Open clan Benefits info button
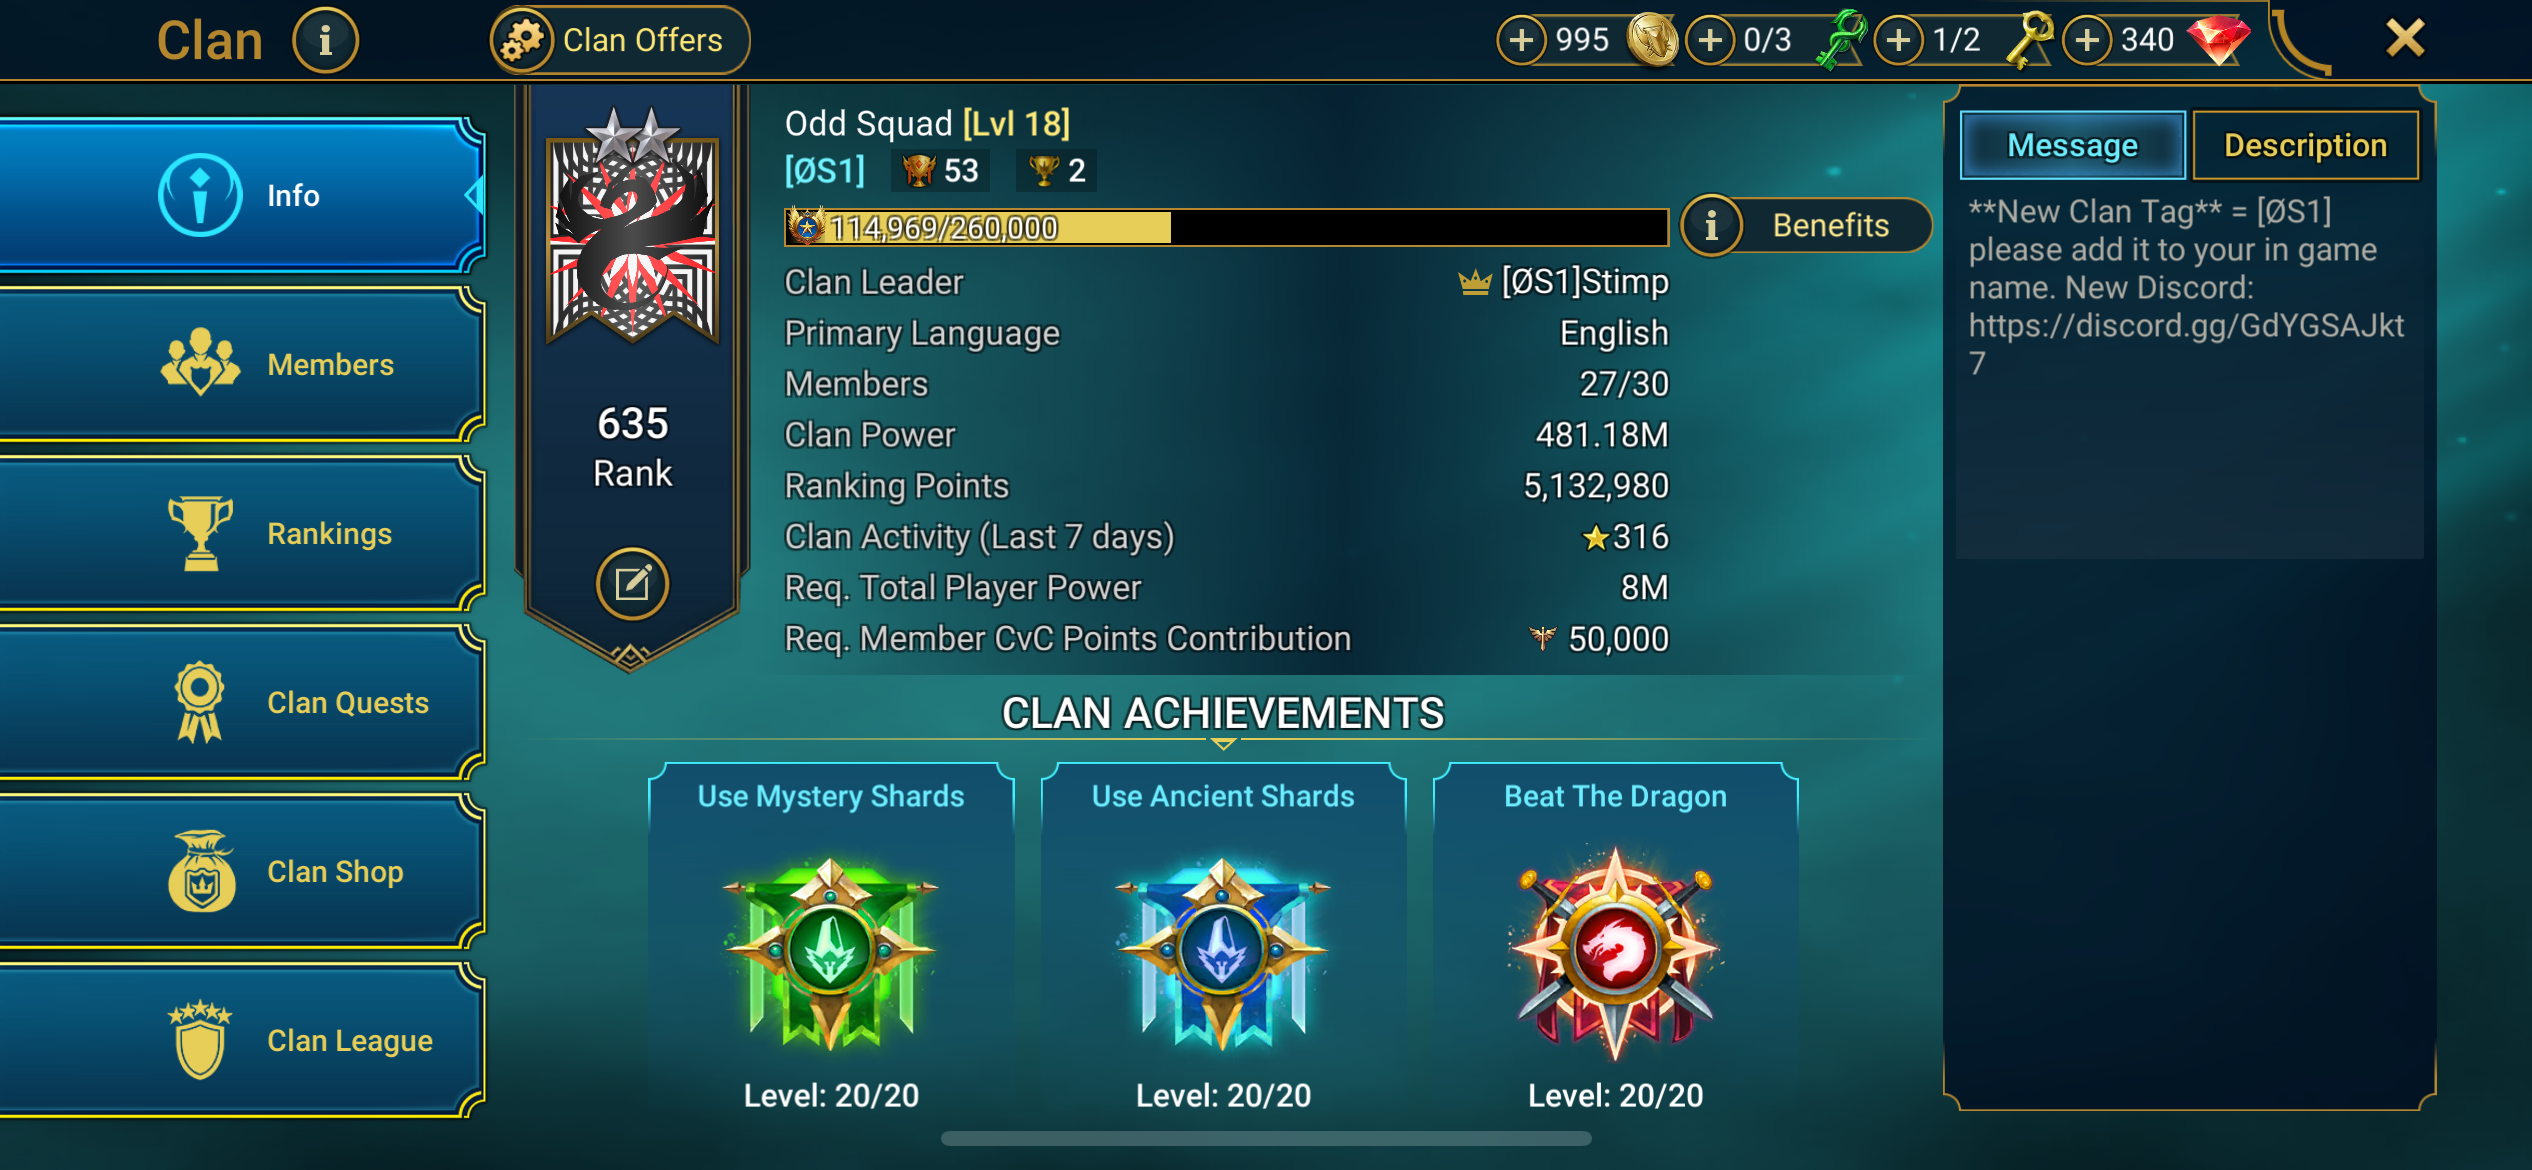 1805,226
